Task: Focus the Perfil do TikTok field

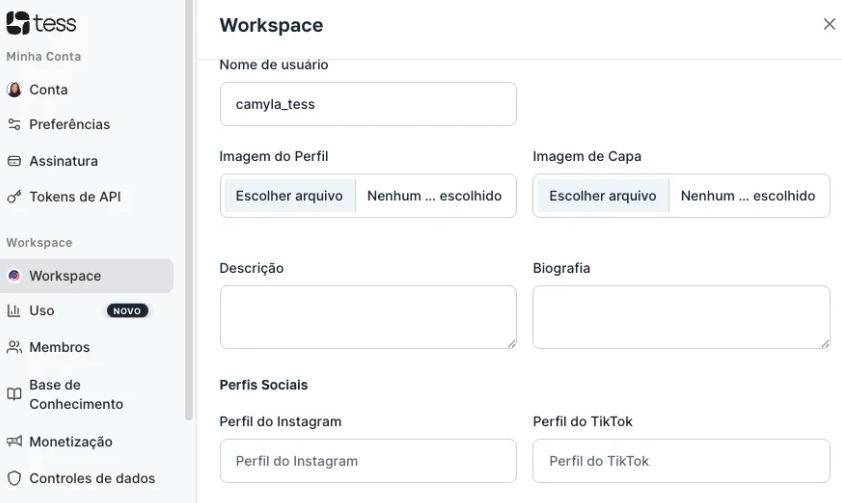Action: pyautogui.click(x=681, y=461)
